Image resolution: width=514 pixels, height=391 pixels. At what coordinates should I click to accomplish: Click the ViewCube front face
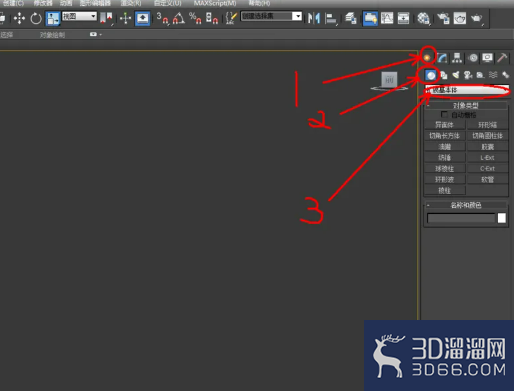(389, 80)
